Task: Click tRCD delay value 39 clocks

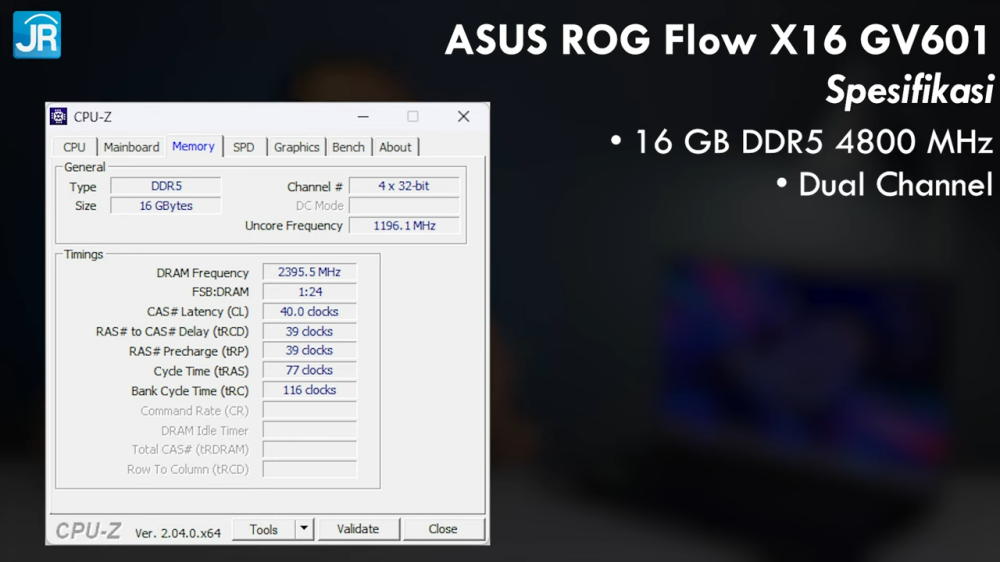Action: 309,332
